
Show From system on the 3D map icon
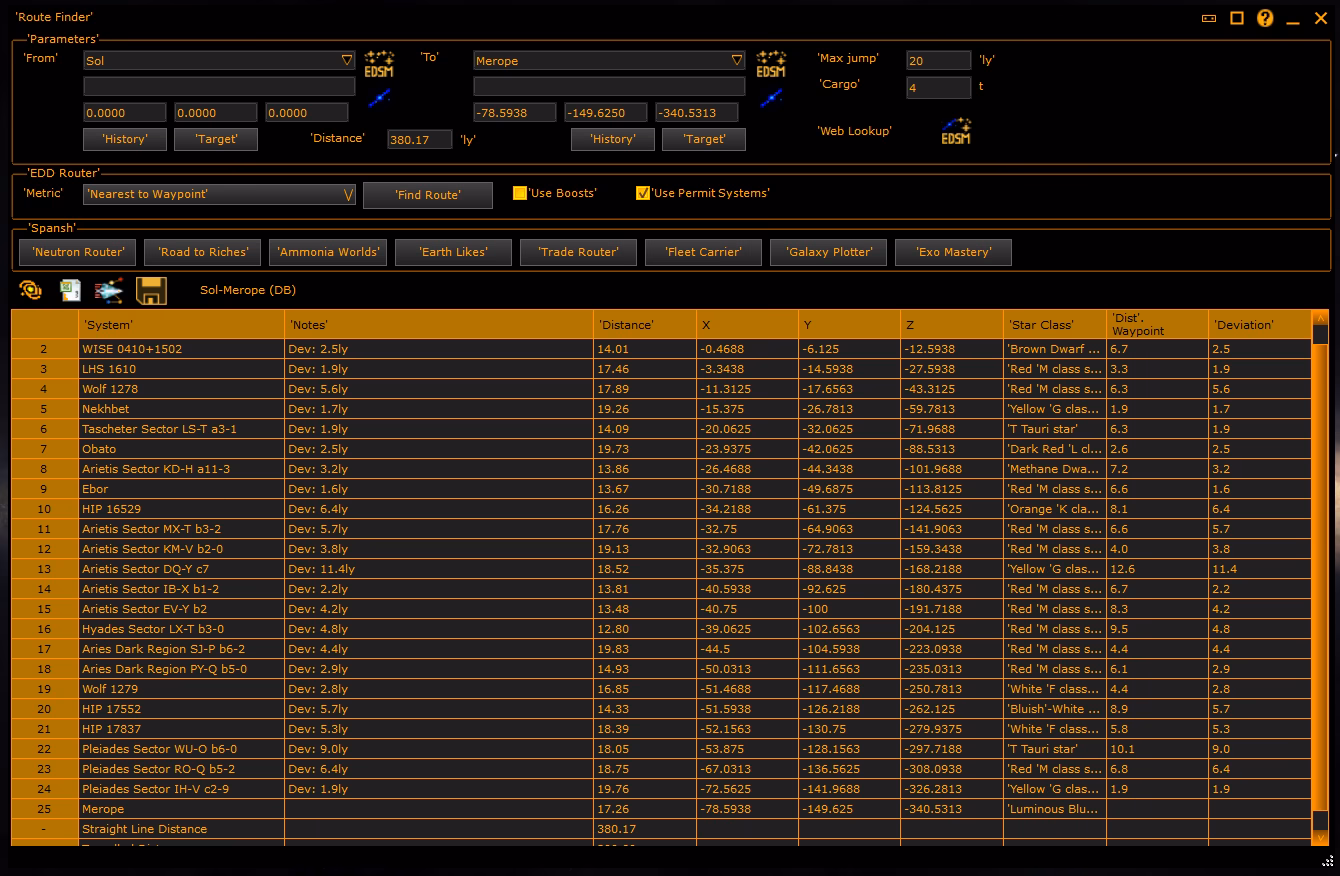pyautogui.click(x=379, y=98)
